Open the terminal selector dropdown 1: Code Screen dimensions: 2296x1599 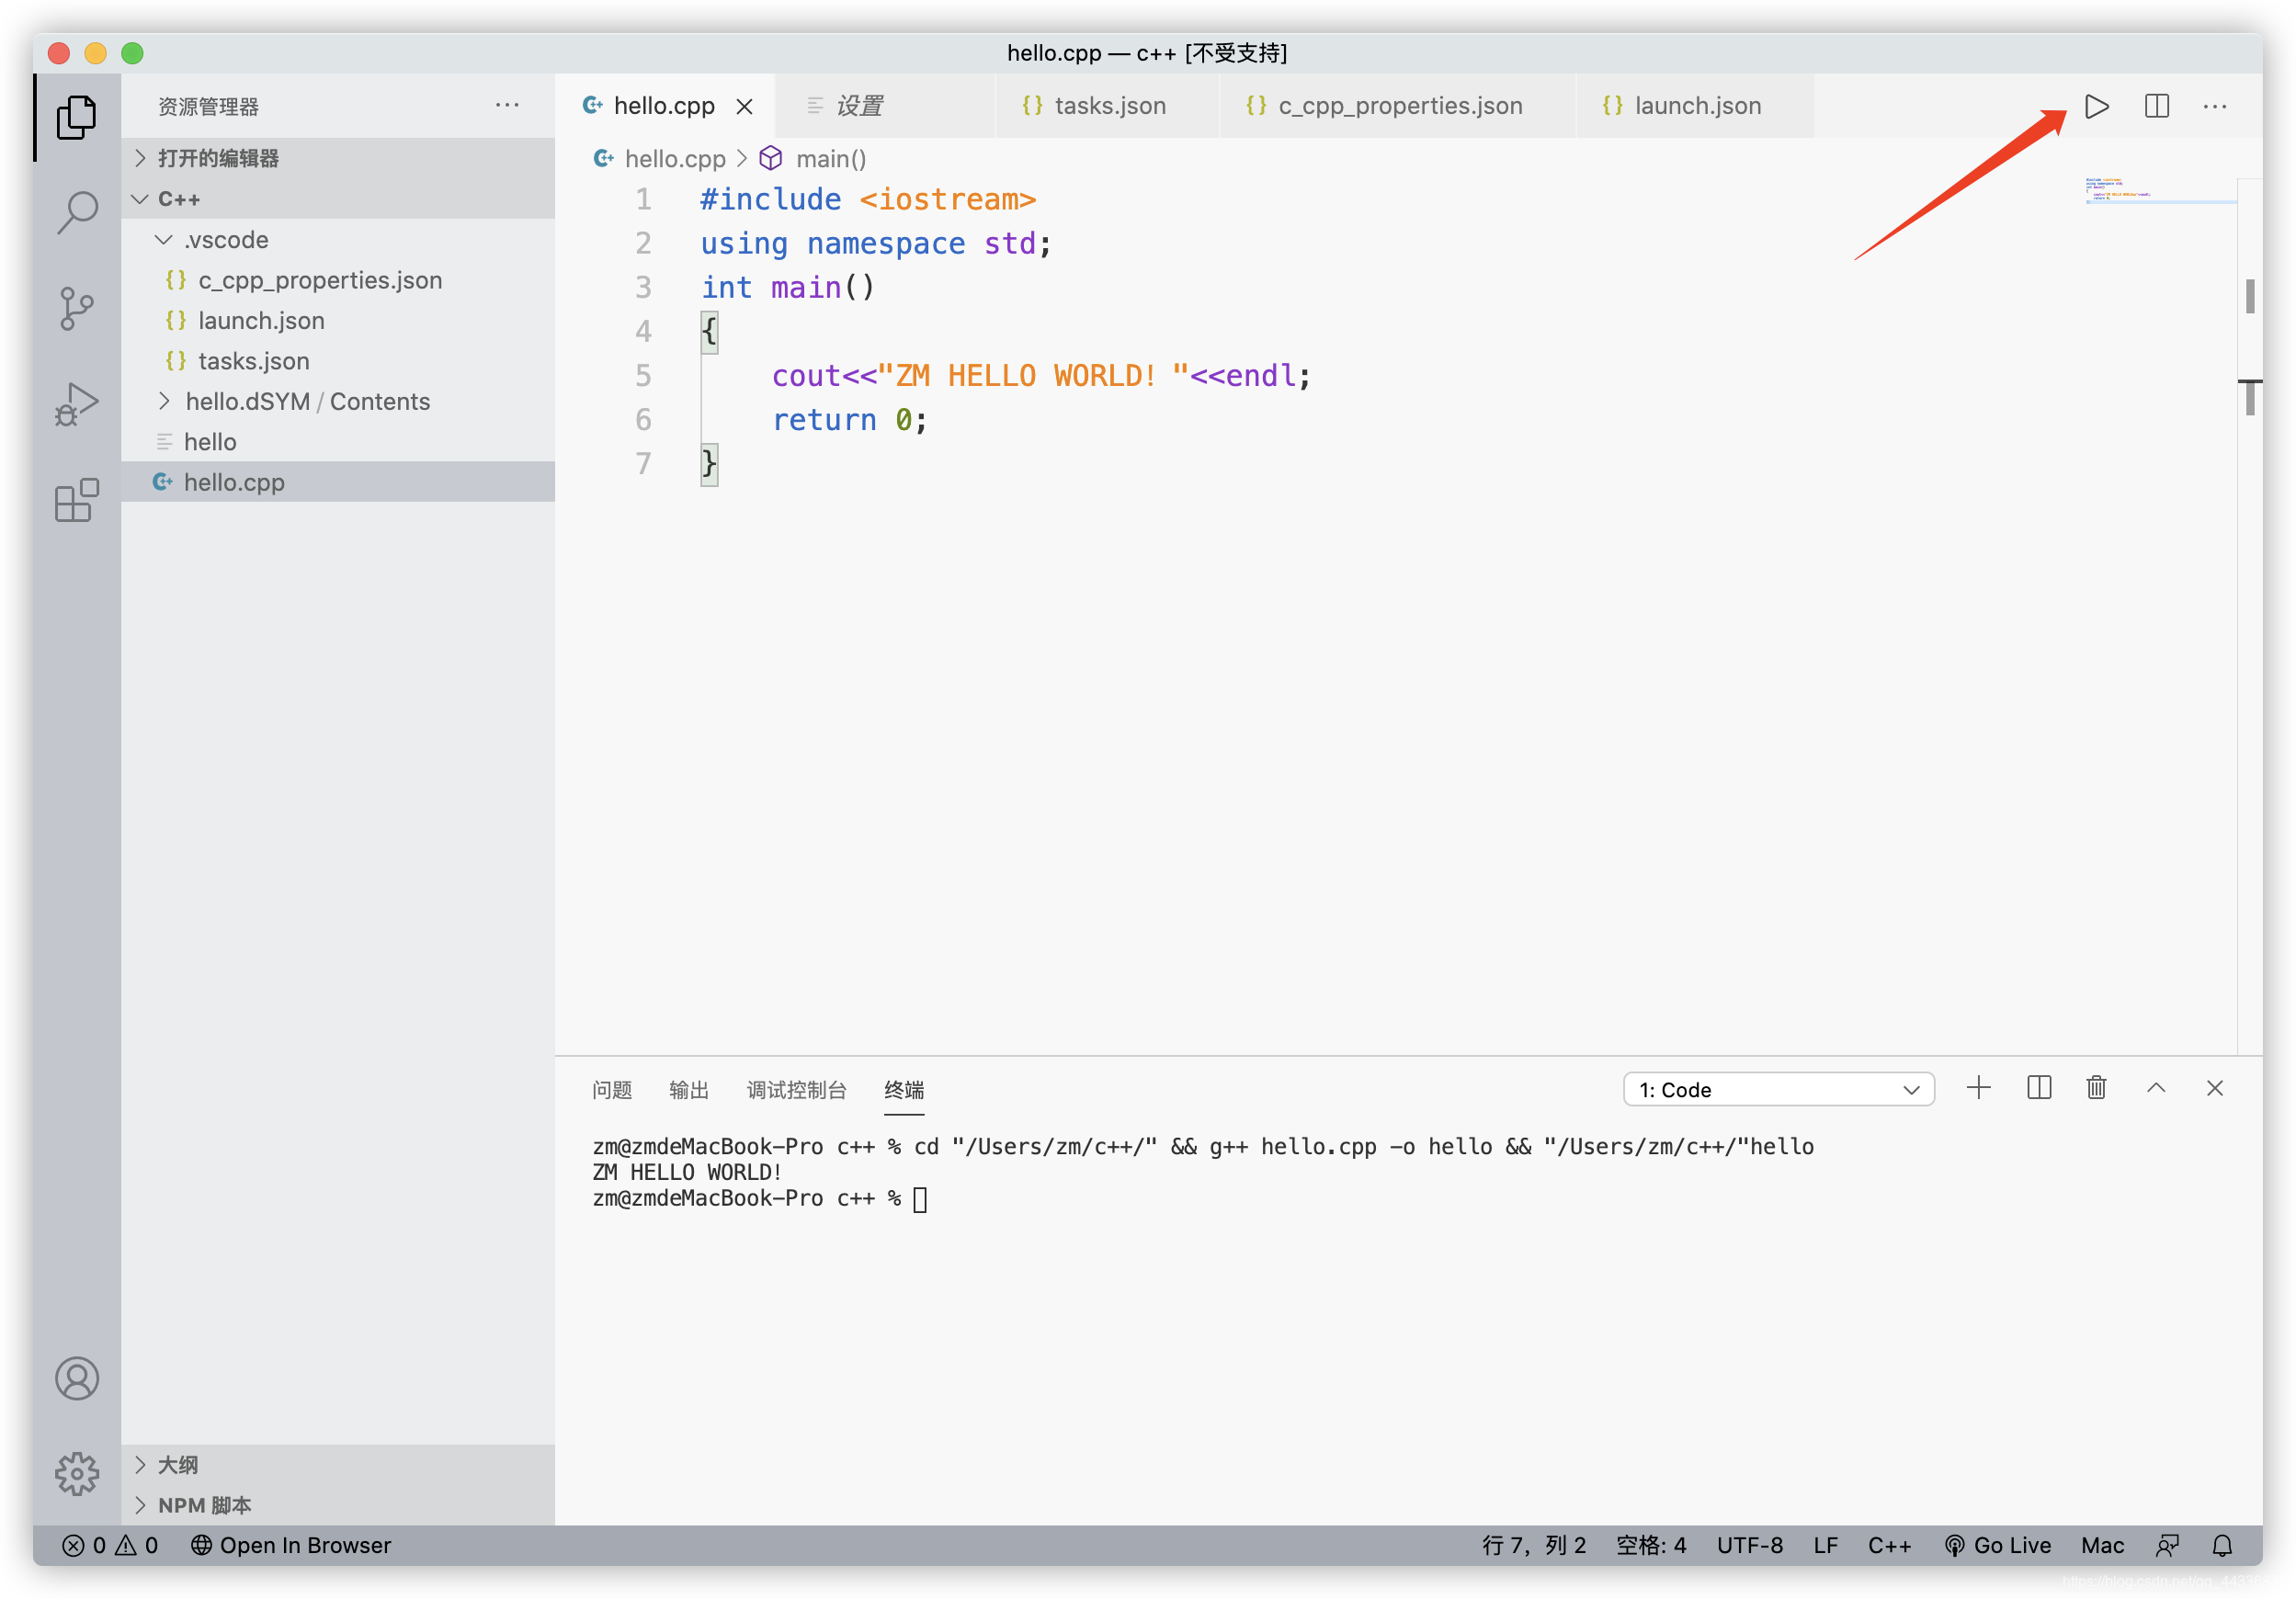(1778, 1089)
